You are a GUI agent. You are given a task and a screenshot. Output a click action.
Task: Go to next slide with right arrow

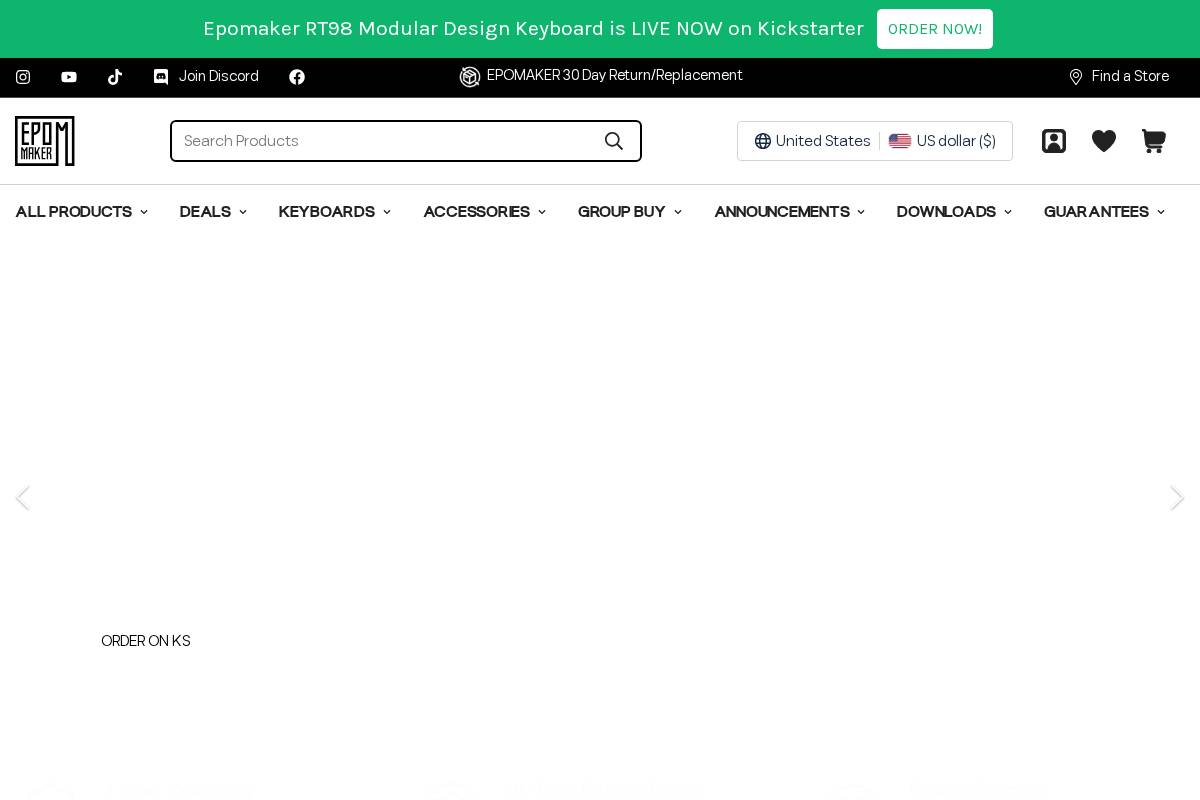pos(1177,498)
